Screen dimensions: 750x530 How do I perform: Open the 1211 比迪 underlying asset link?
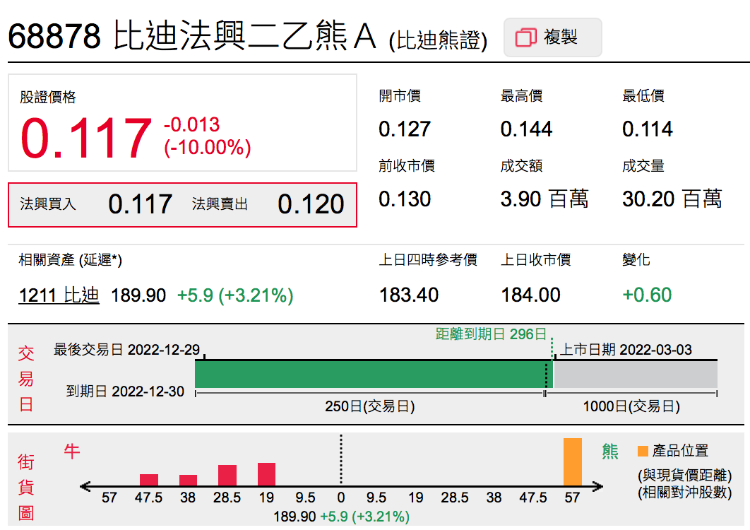pos(59,295)
